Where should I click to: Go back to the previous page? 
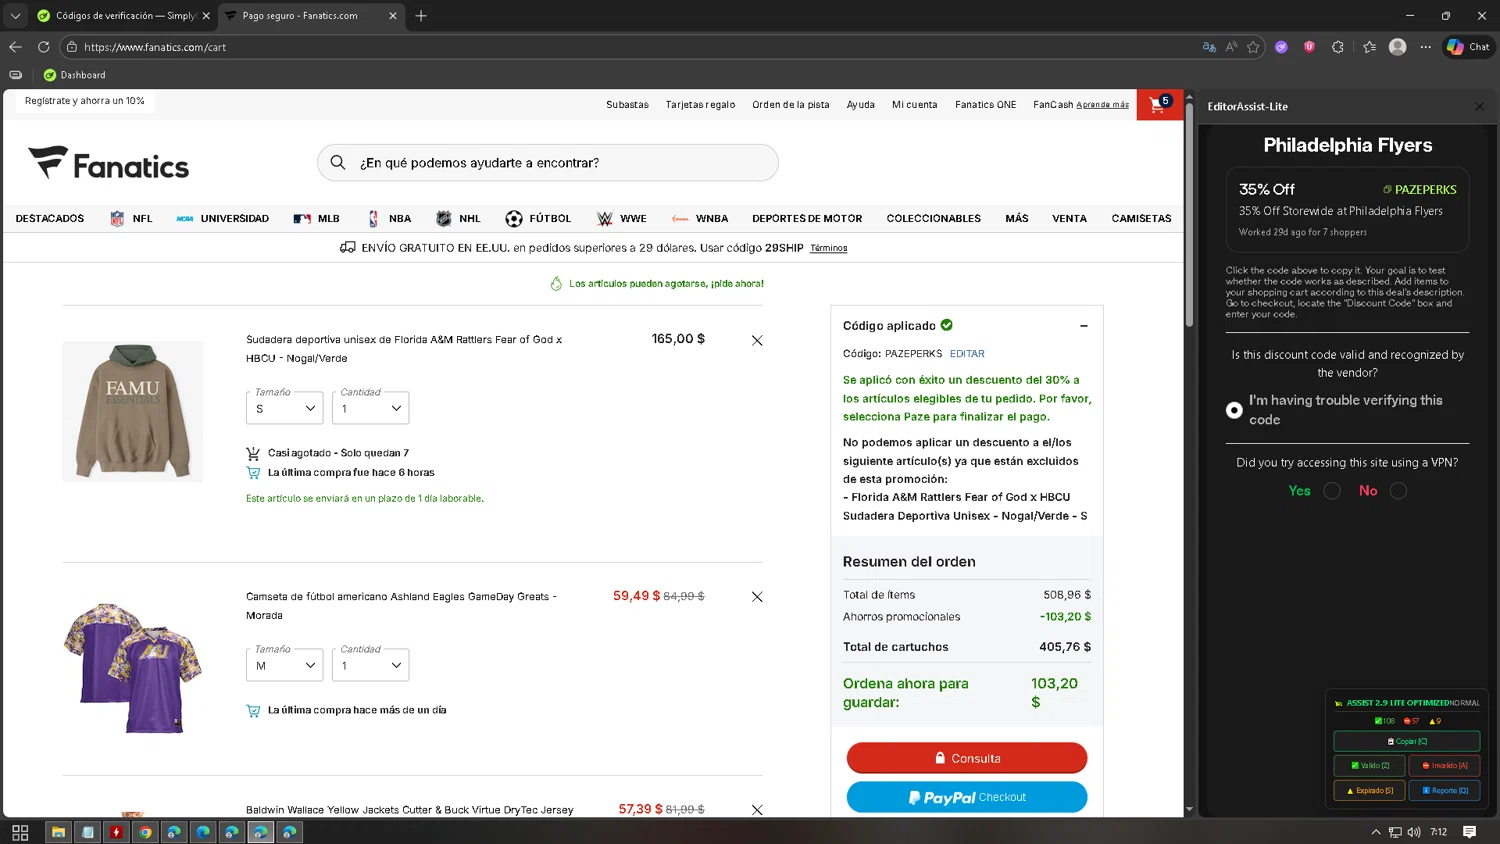coord(15,47)
